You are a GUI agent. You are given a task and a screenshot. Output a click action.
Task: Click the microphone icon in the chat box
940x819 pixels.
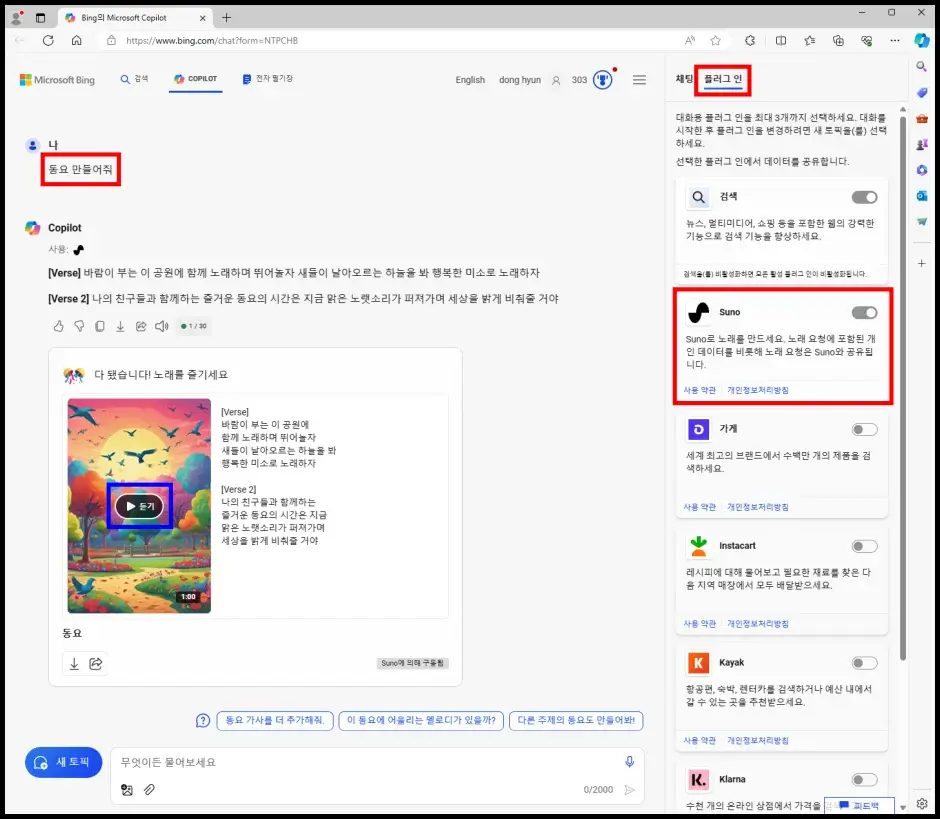point(629,761)
